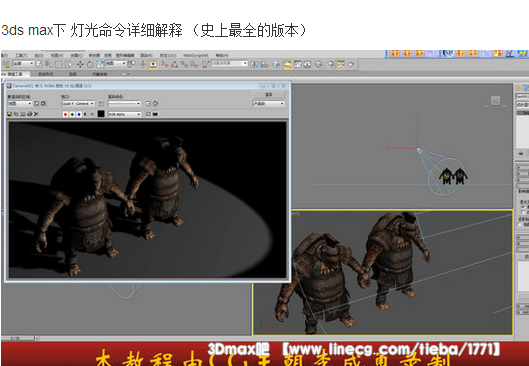Viewport: 529px width, 366px height.
Task: Open the 渲染(R) menu
Action: point(146,55)
